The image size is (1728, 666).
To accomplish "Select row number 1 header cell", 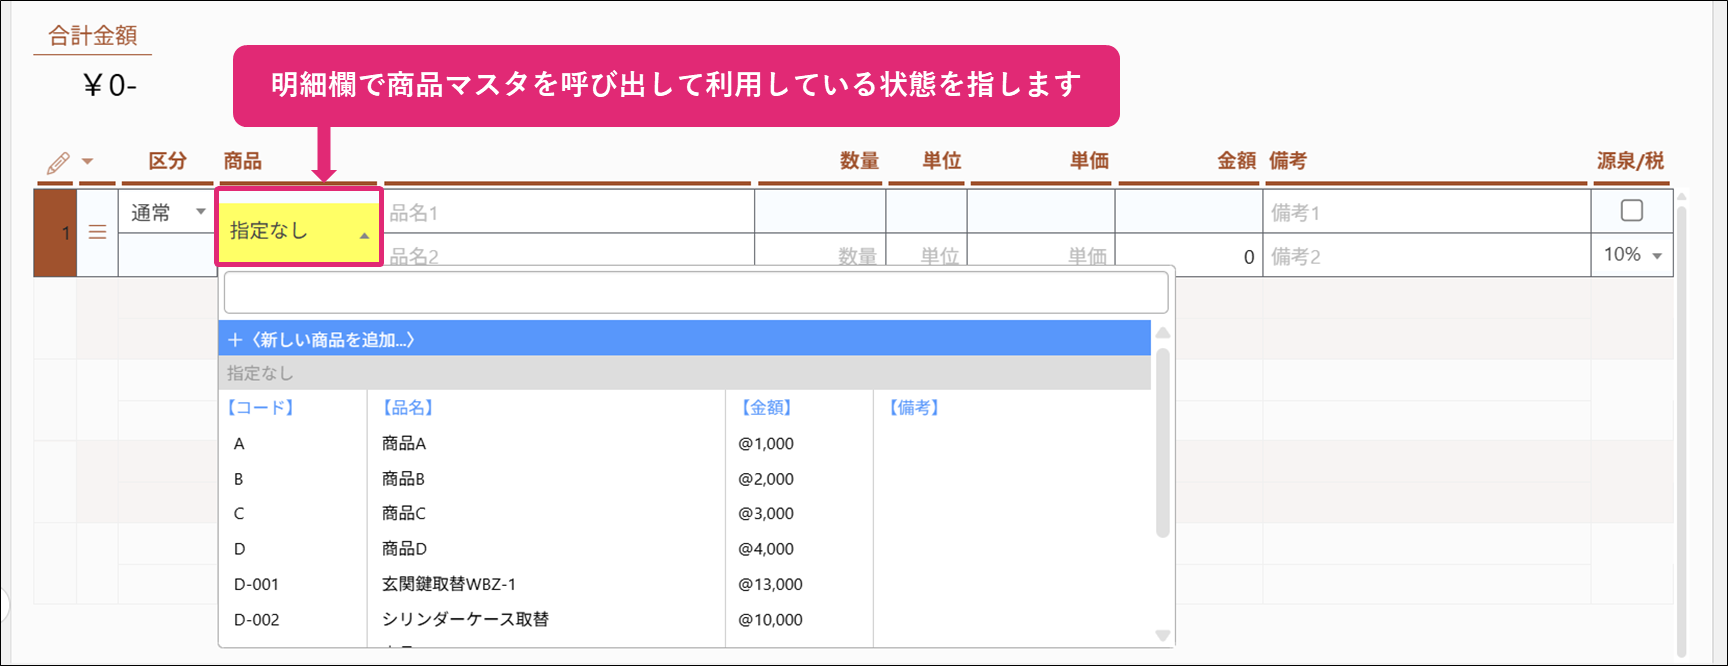I will pos(56,232).
